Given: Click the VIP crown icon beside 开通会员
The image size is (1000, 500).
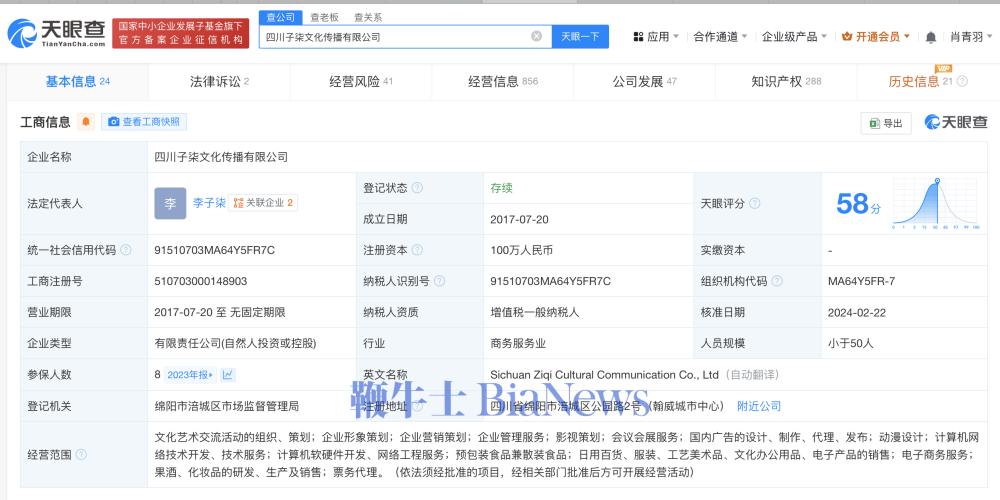Looking at the screenshot, I should pyautogui.click(x=847, y=37).
